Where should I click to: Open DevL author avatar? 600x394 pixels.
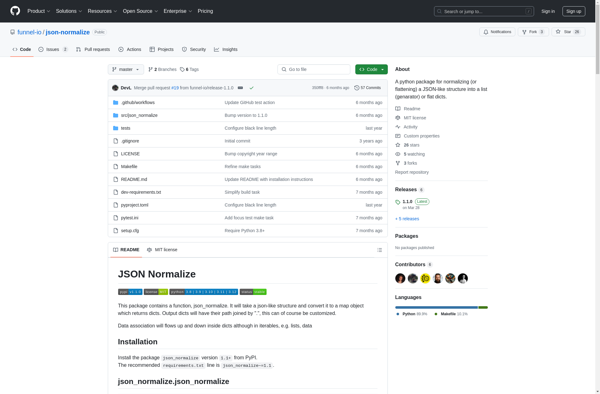[x=115, y=88]
